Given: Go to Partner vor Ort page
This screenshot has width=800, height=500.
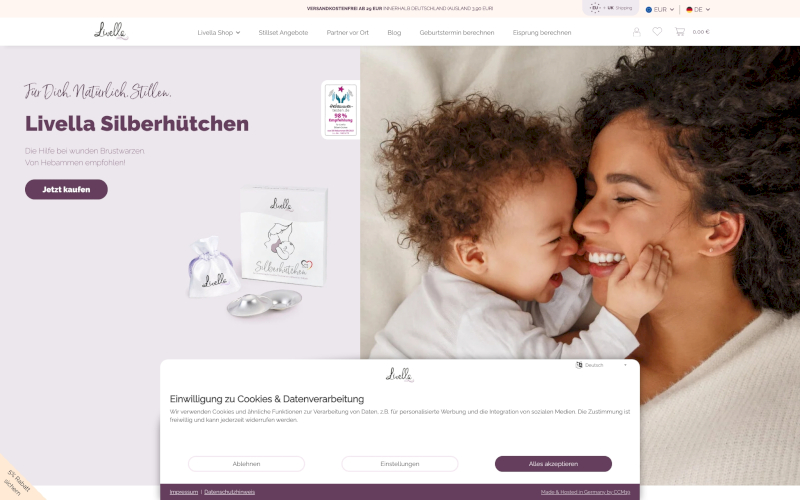Looking at the screenshot, I should coord(347,33).
